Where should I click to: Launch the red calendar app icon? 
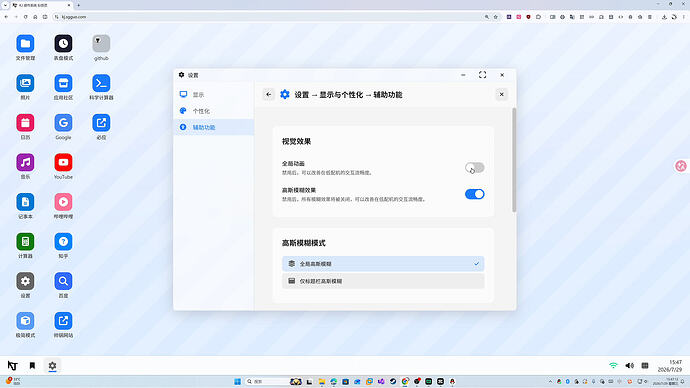click(25, 123)
